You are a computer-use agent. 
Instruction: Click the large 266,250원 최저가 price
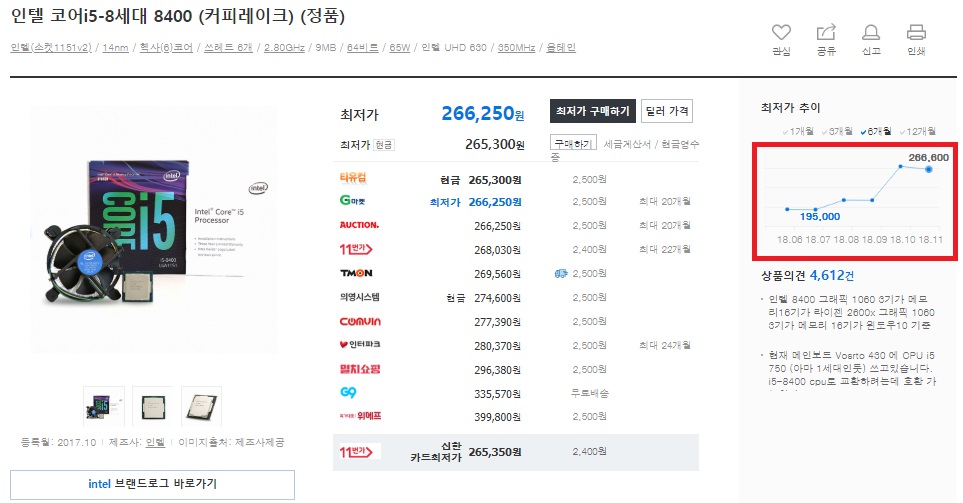[483, 113]
